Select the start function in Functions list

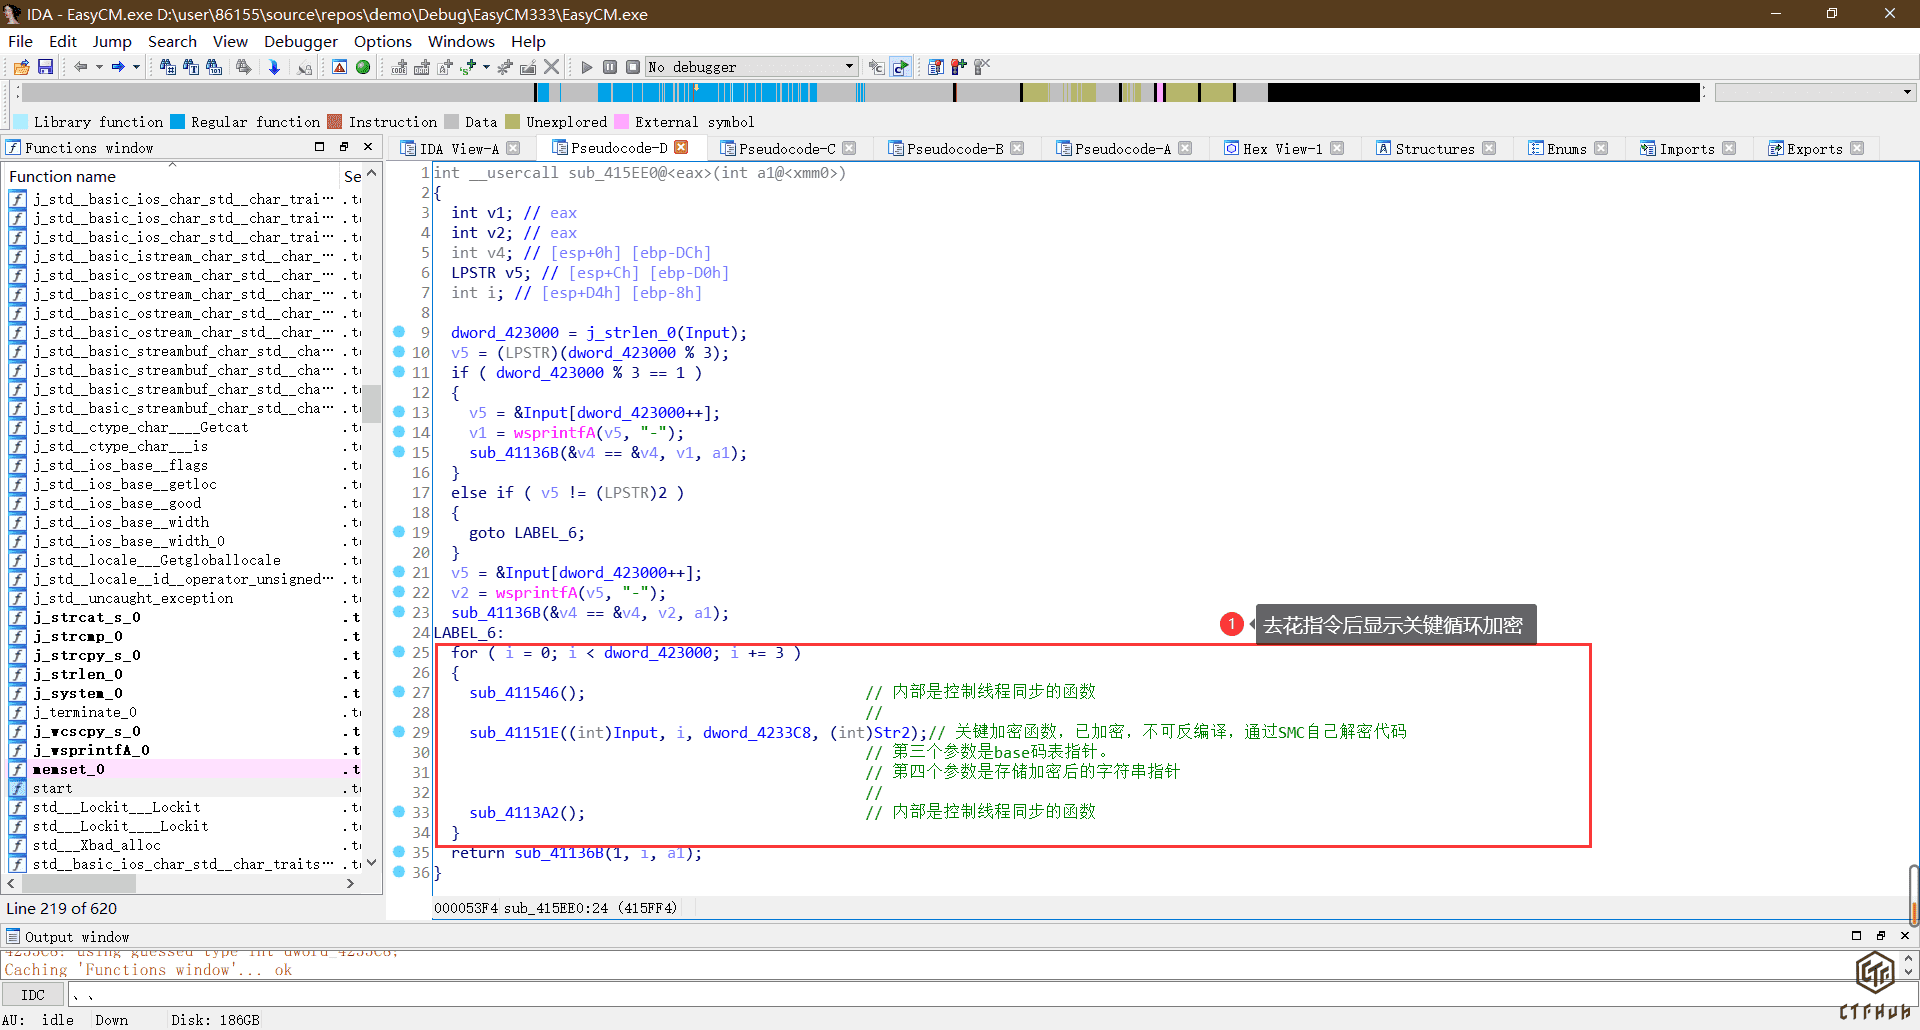tap(52, 788)
